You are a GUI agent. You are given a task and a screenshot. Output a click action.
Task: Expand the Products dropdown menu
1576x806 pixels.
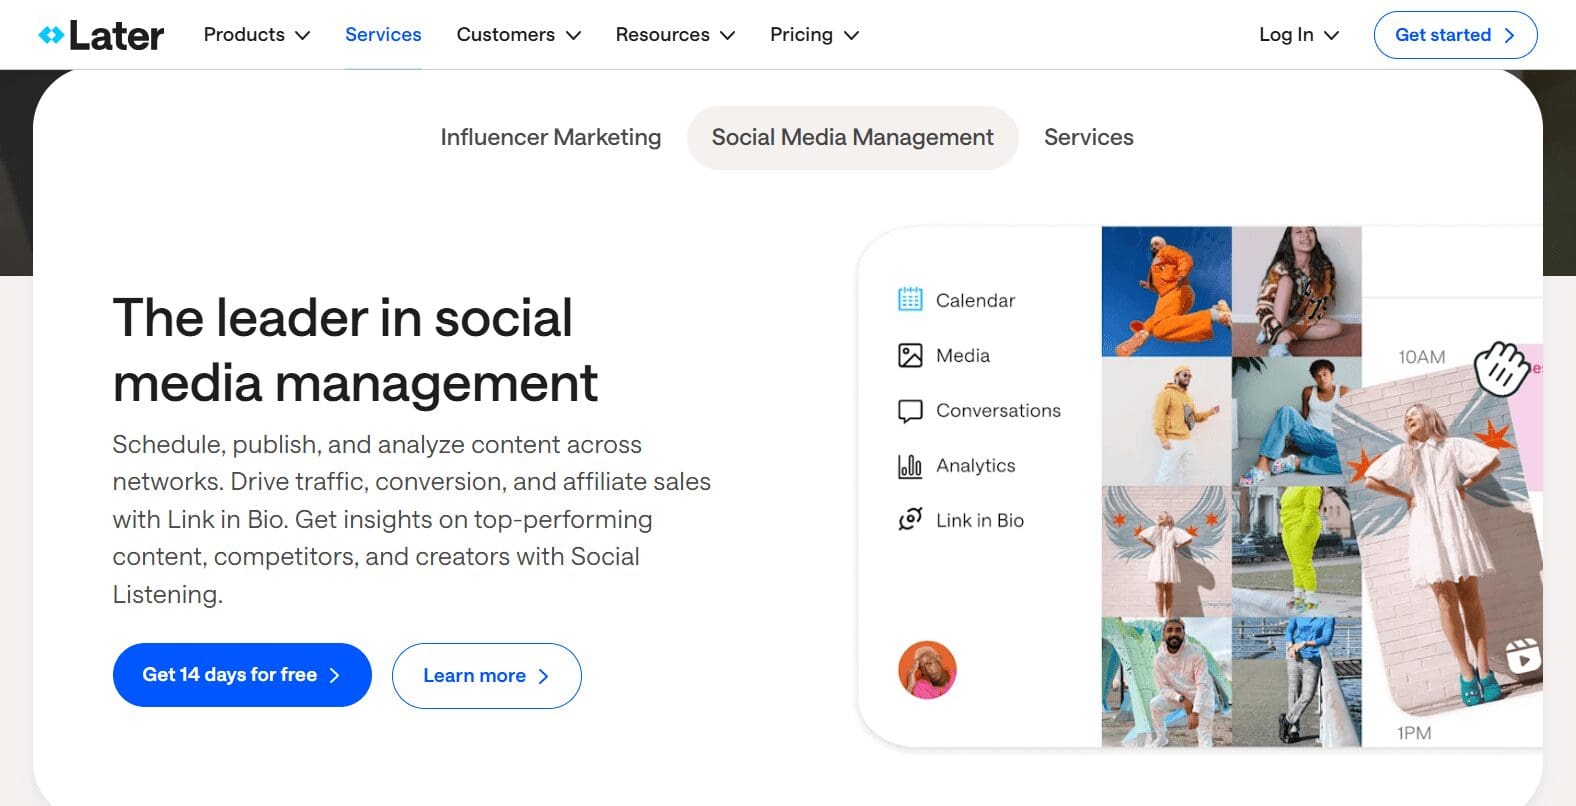pos(256,35)
